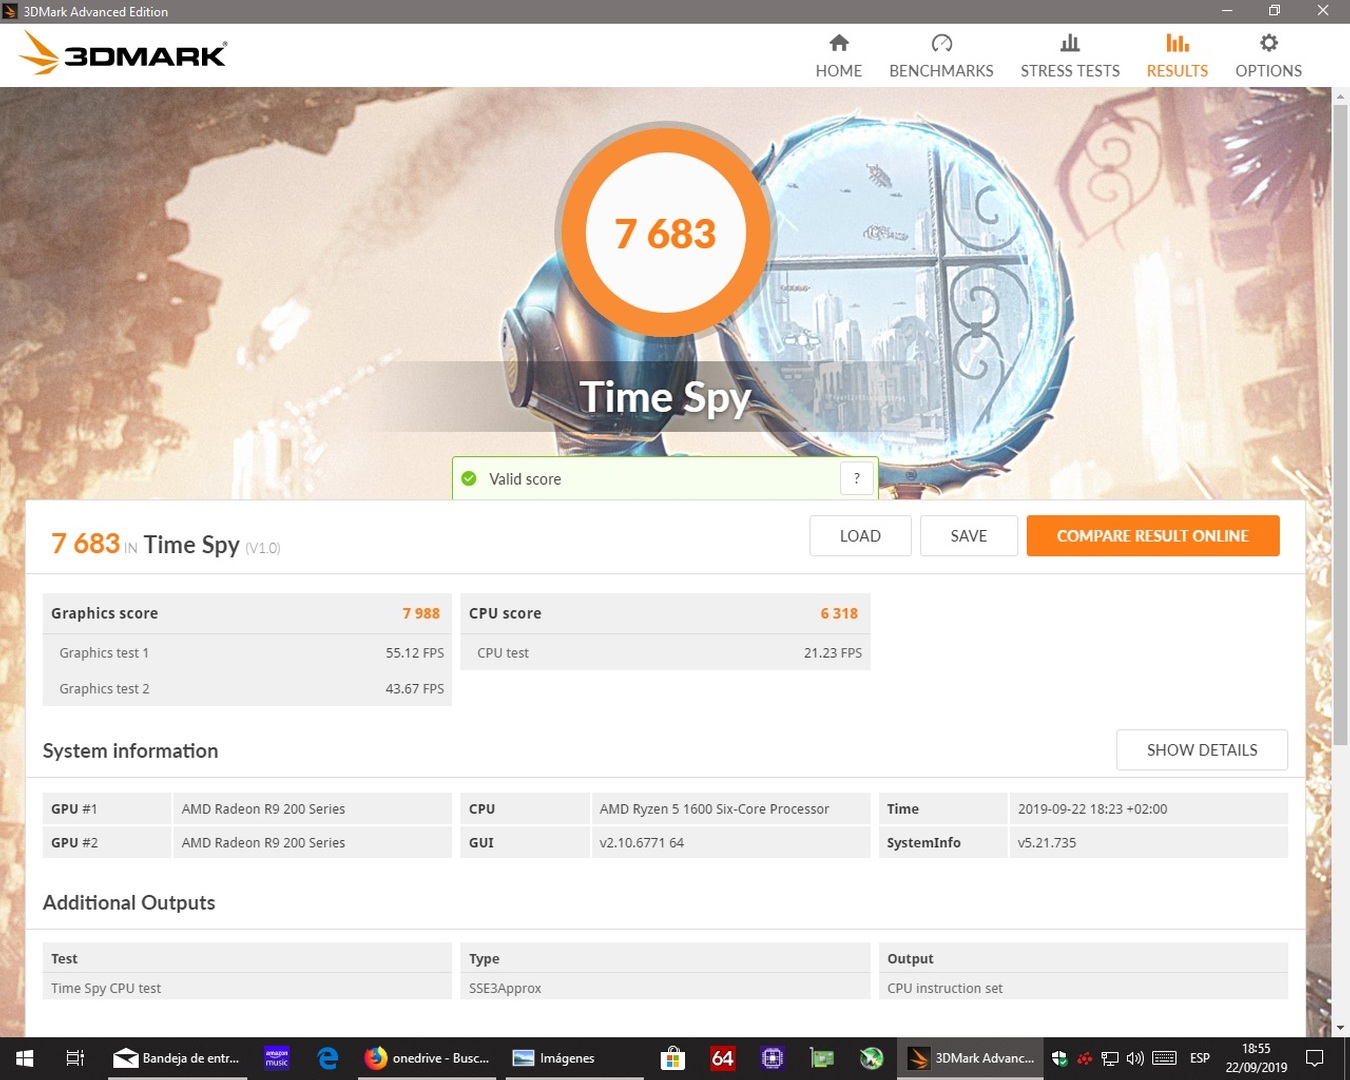
Task: Switch to Firefox onedrive window
Action: click(427, 1058)
